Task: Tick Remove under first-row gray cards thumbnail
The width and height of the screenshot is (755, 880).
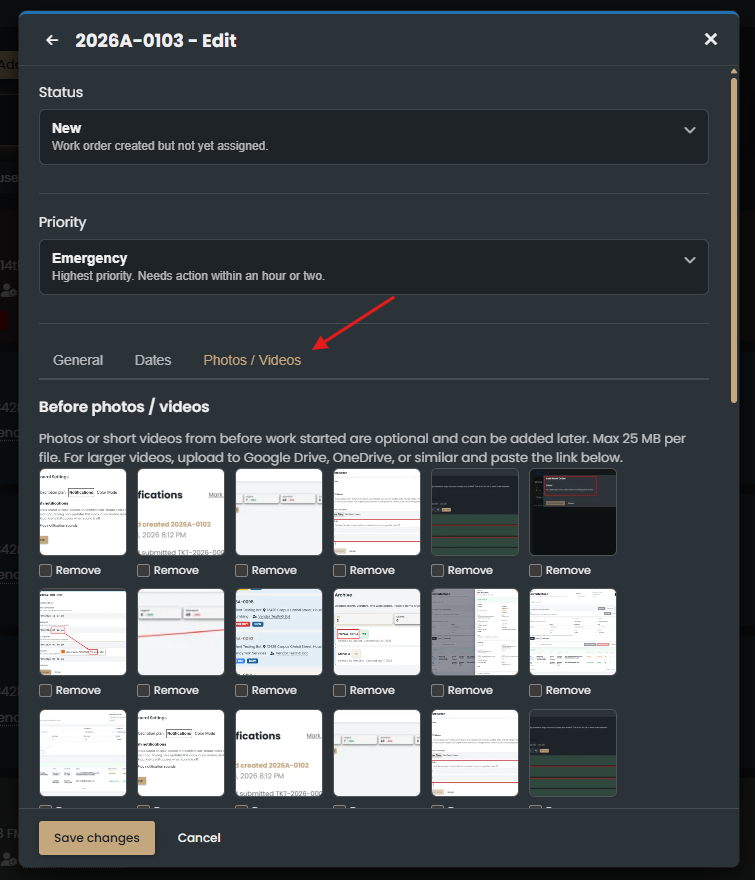Action: click(241, 571)
